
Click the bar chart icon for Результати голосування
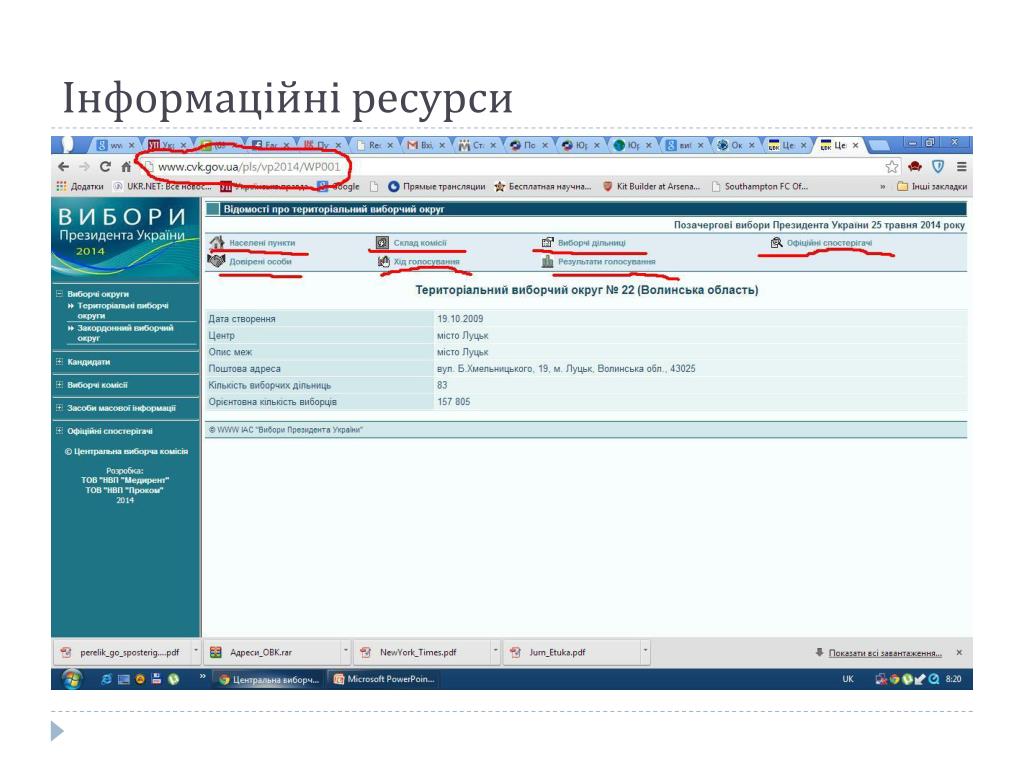coord(547,261)
